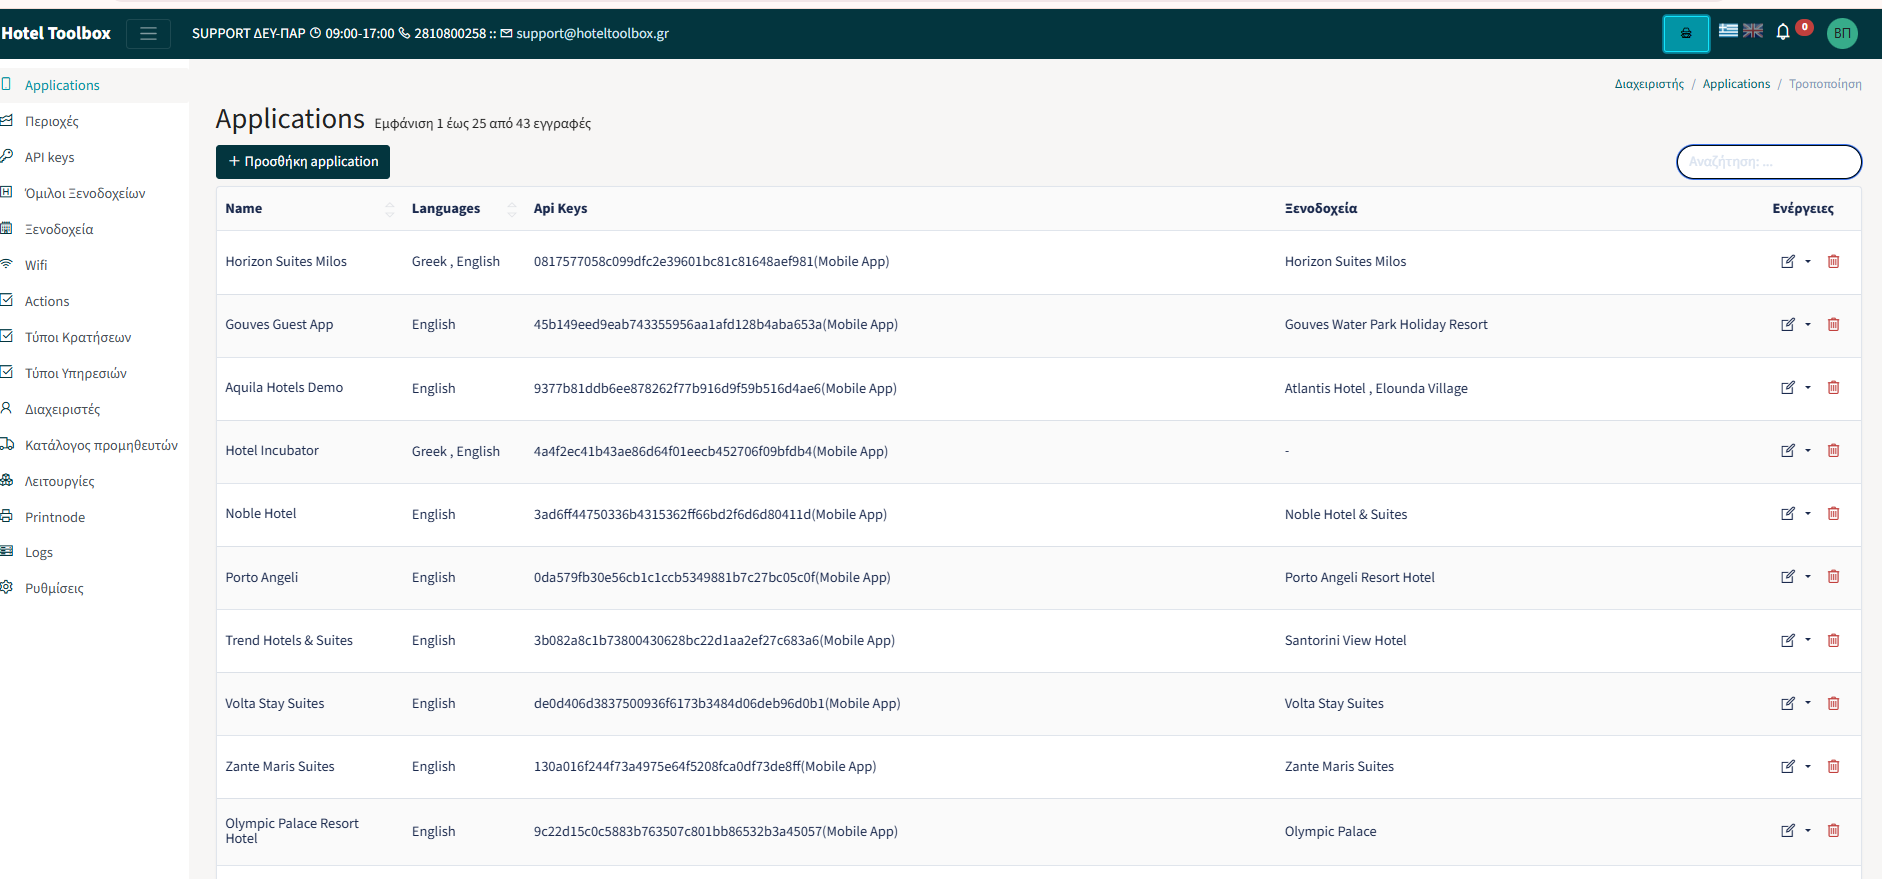Click the Hotel Toolbox logo

point(56,33)
